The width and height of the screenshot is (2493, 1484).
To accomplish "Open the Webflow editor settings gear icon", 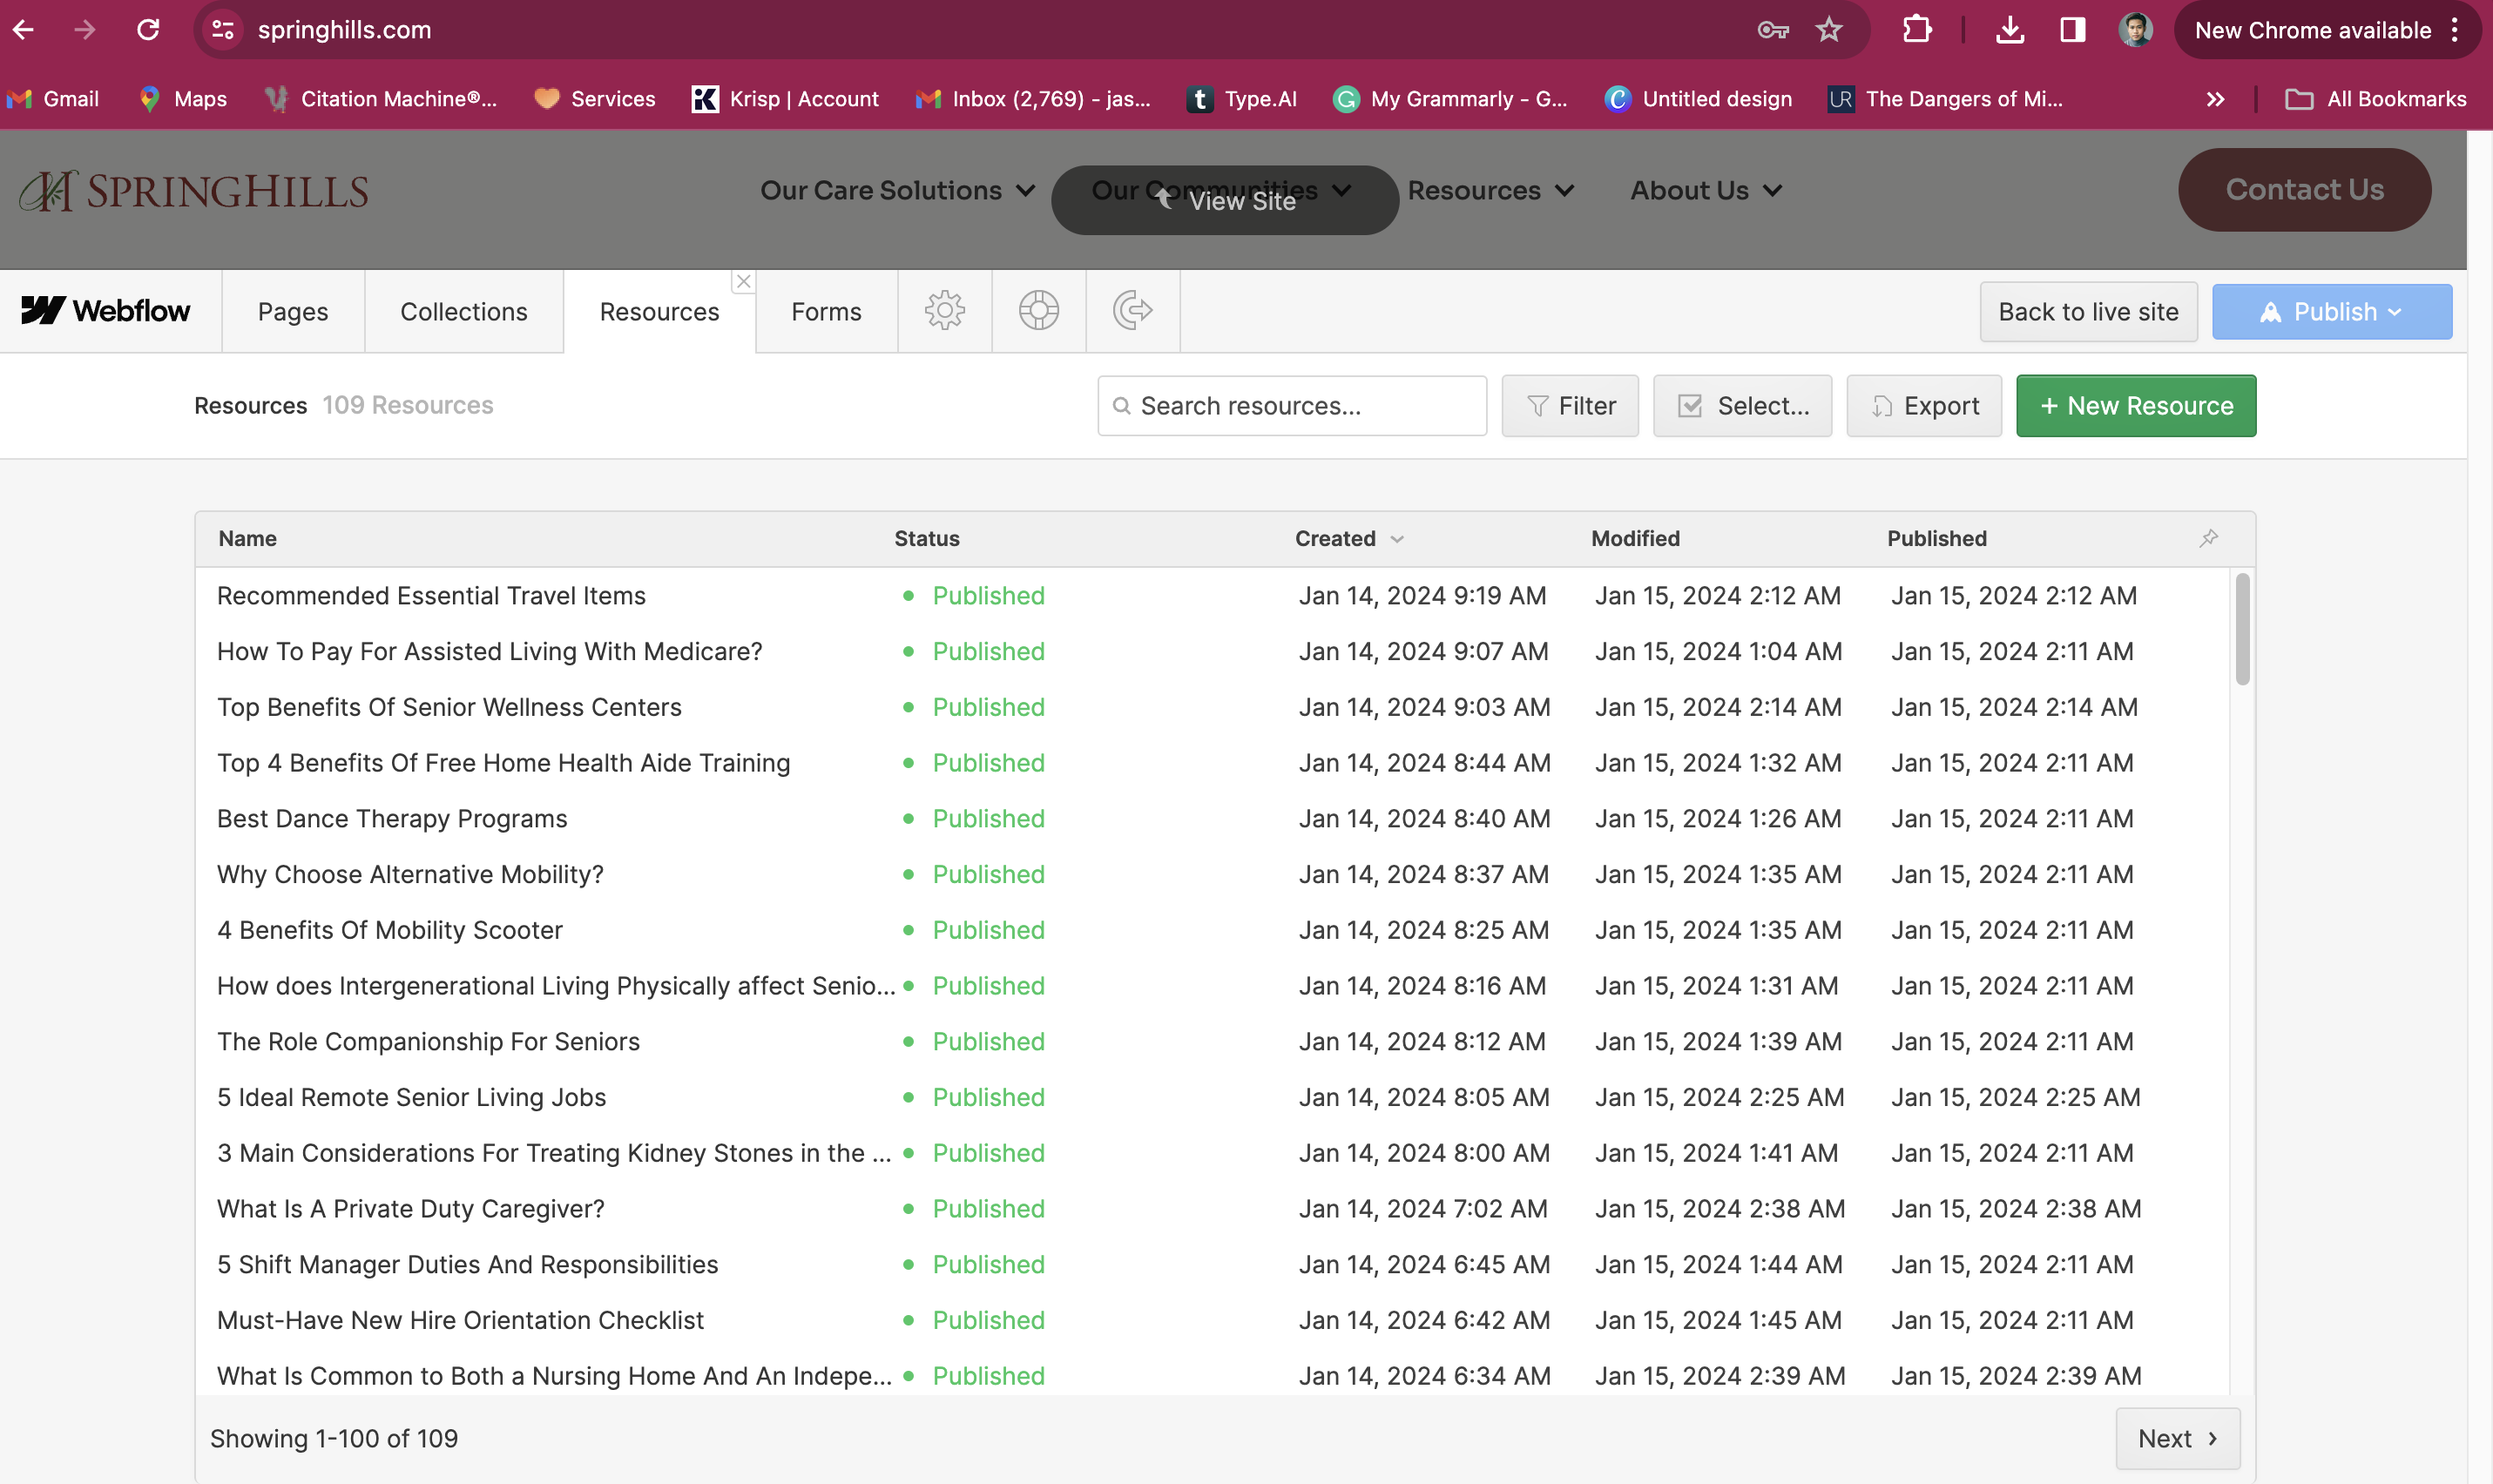I will (944, 311).
